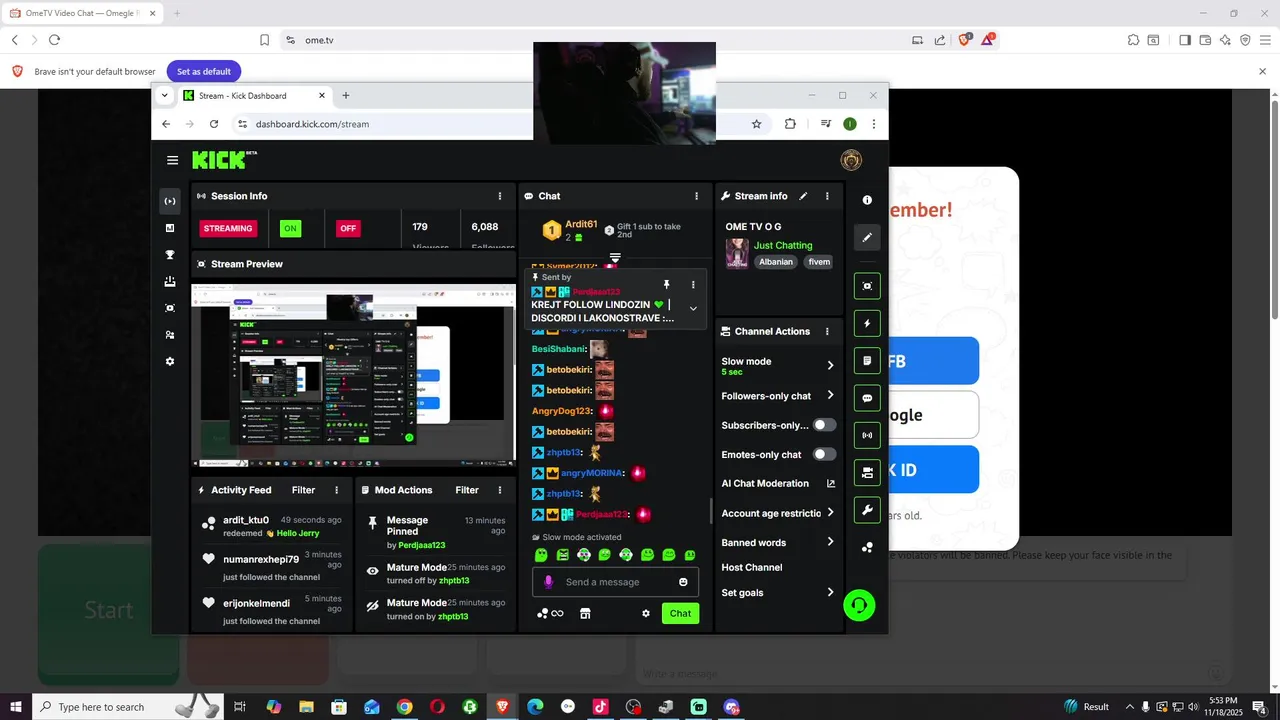The height and width of the screenshot is (720, 1280).
Task: Open Activity Feed three-dot menu
Action: click(x=336, y=490)
